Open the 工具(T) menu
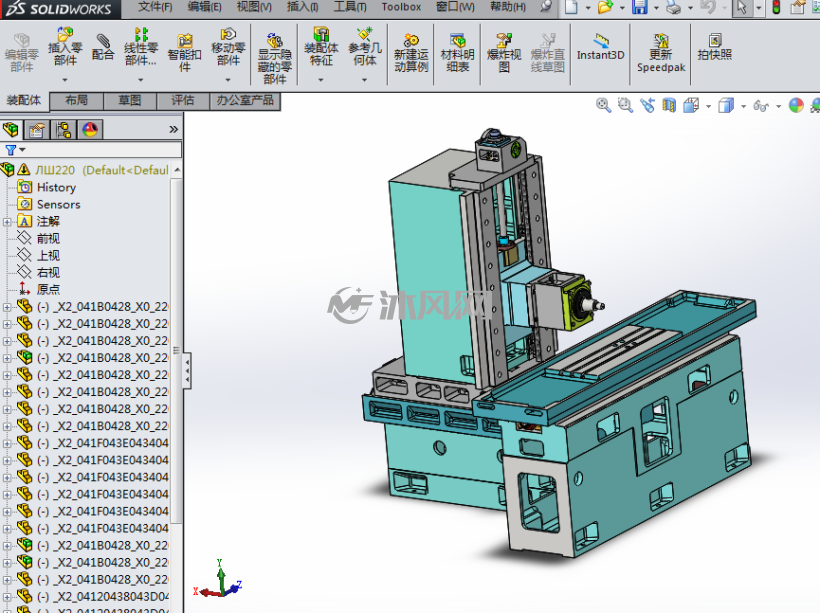This screenshot has height=613, width=820. point(350,7)
